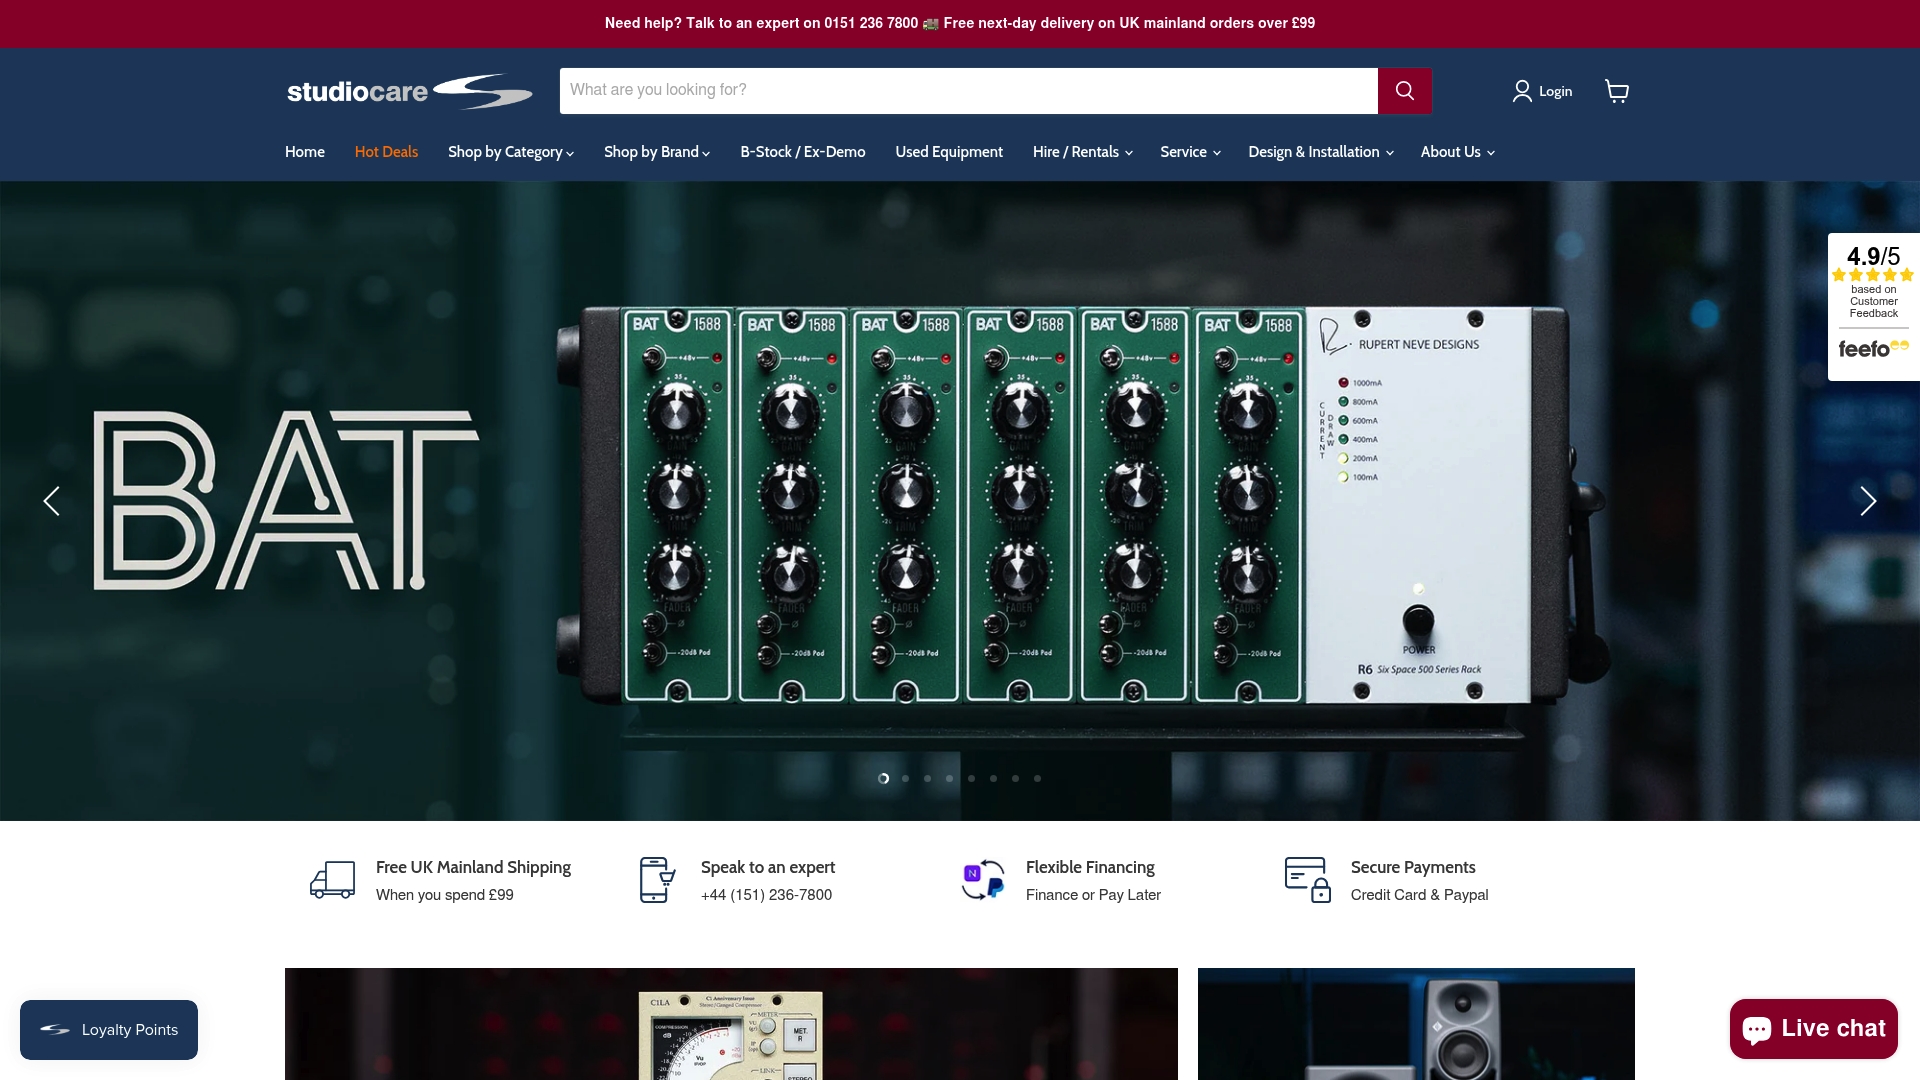This screenshot has width=1920, height=1080.
Task: Open the Feefo 4.9/5 rating widget
Action: (x=1874, y=306)
